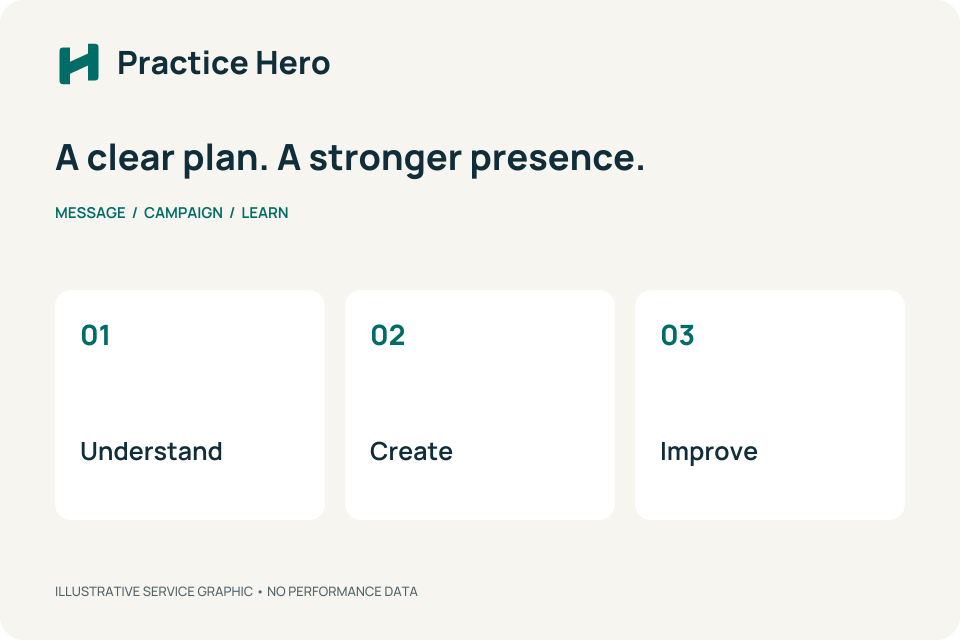Open the Create step title
This screenshot has width=960, height=640.
coord(411,451)
